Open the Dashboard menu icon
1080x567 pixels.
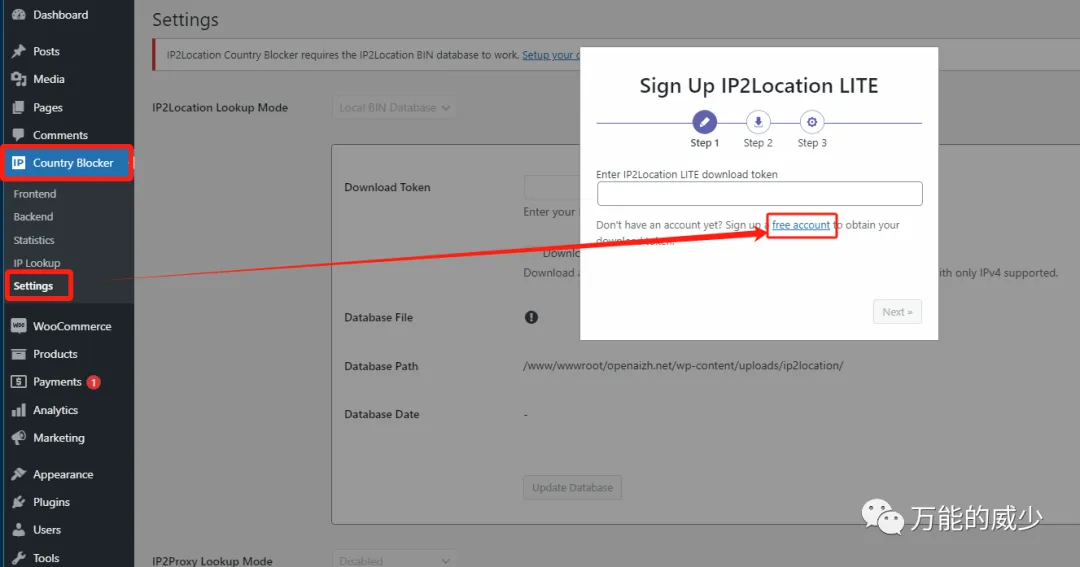pos(19,14)
